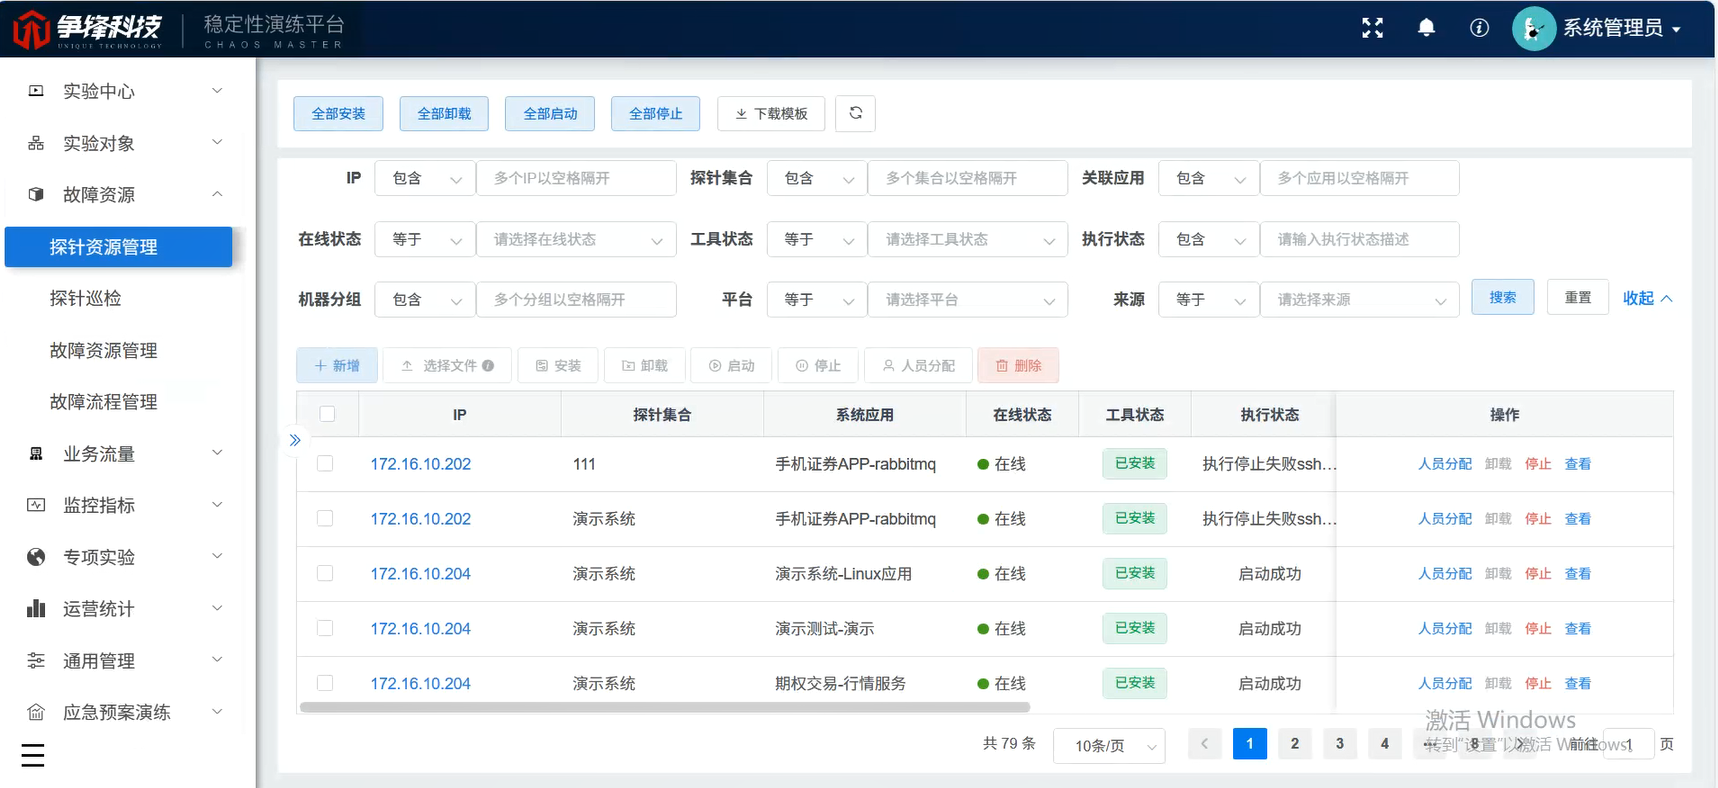Select 探针资源管理 menu item
The image size is (1718, 788).
click(118, 247)
